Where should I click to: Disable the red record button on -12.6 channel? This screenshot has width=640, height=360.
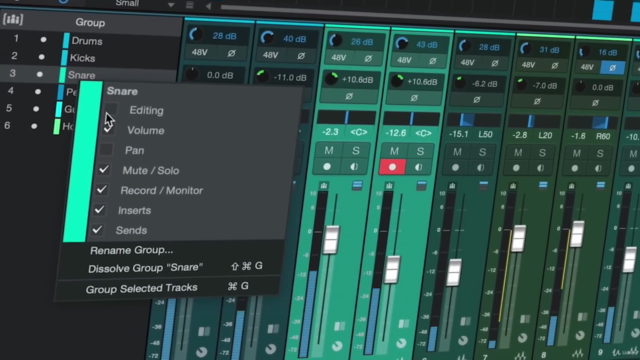(392, 167)
